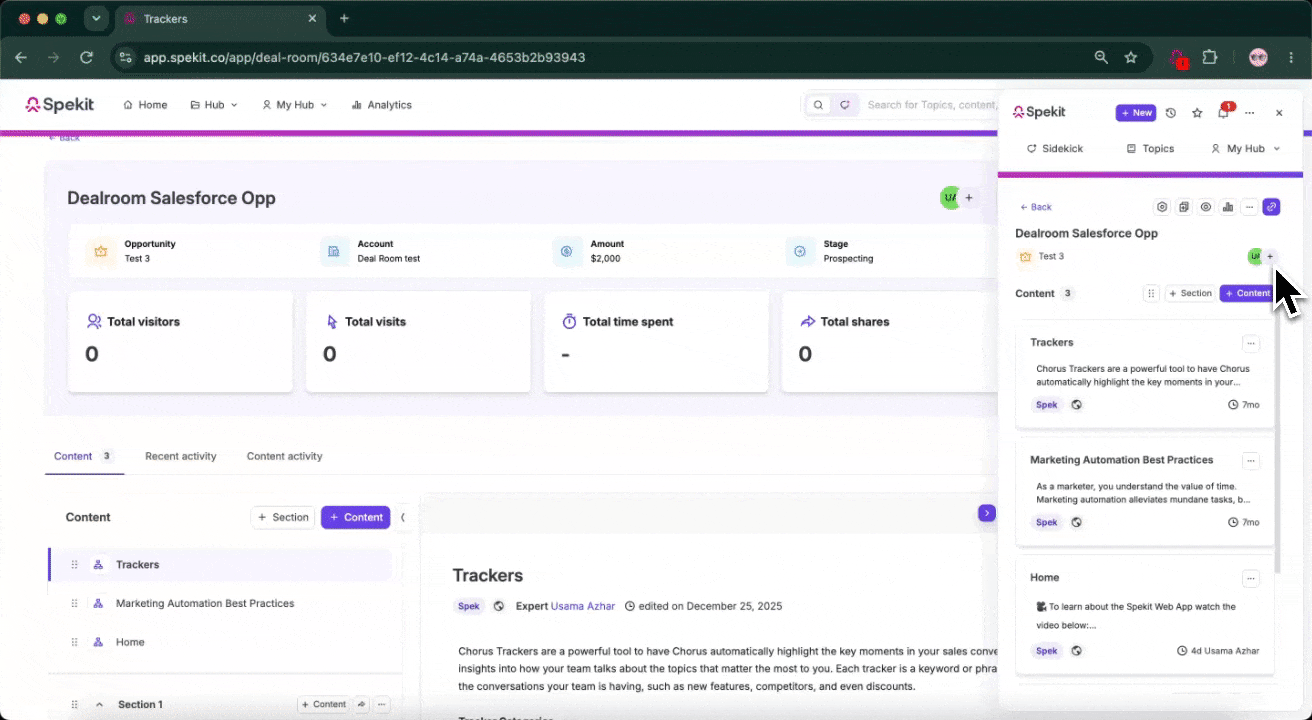Viewport: 1312px width, 720px height.
Task: Go to Home in top navigation
Action: (x=145, y=105)
